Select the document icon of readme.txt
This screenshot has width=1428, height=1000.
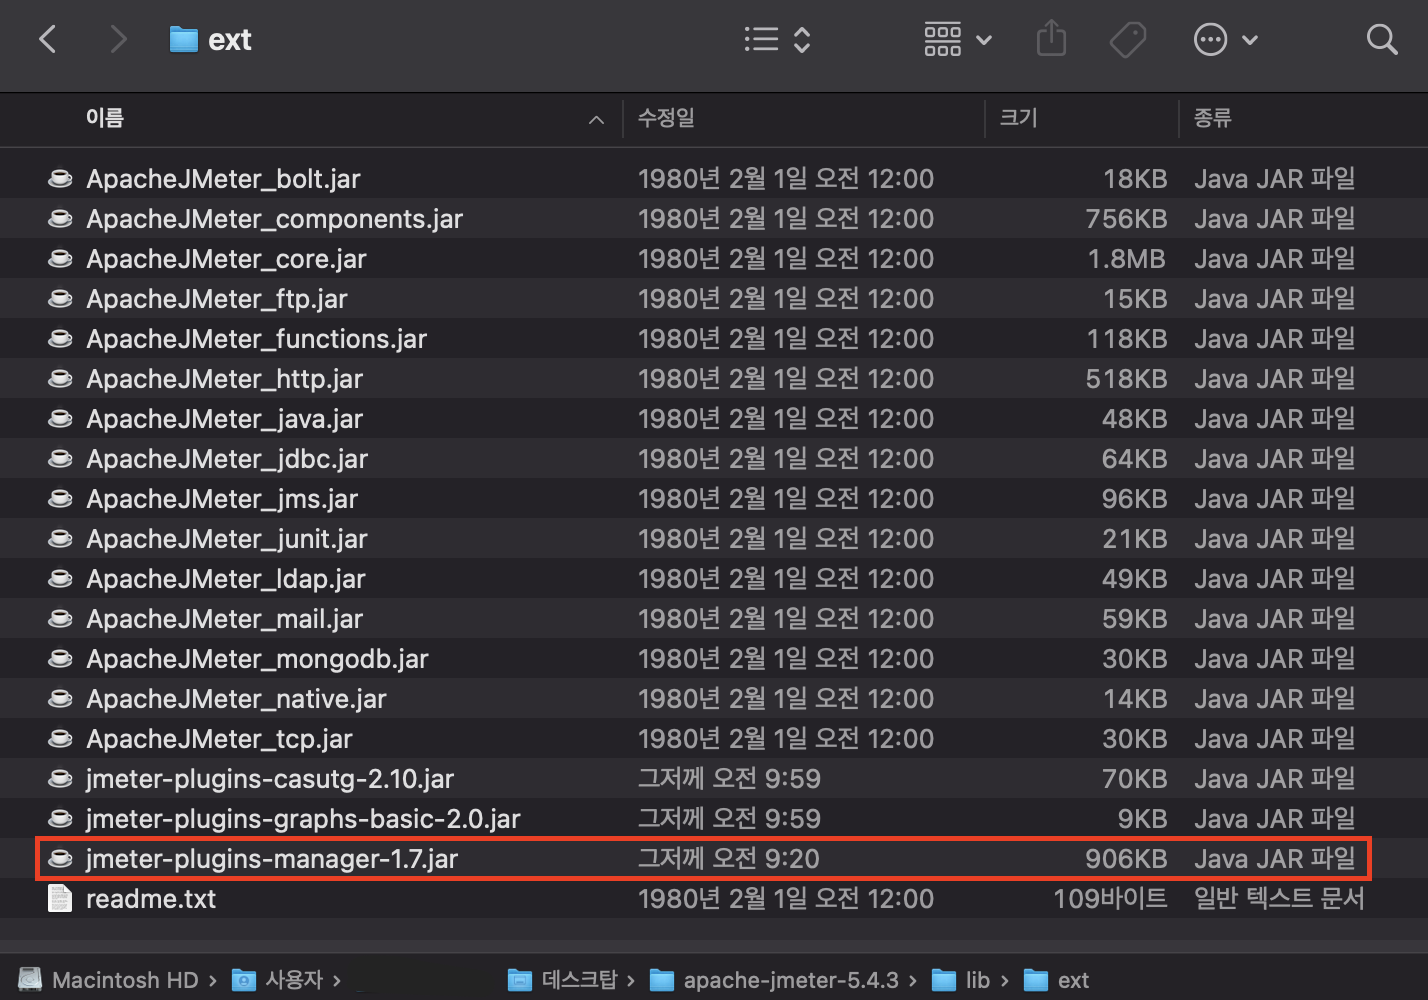coord(60,899)
